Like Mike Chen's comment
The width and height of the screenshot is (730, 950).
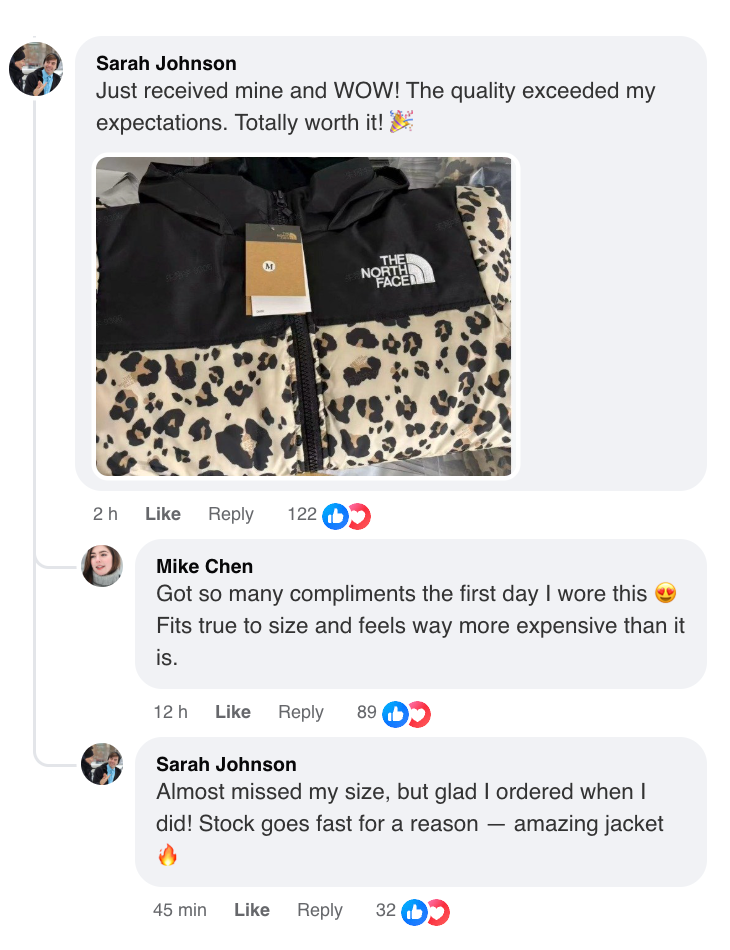(233, 712)
